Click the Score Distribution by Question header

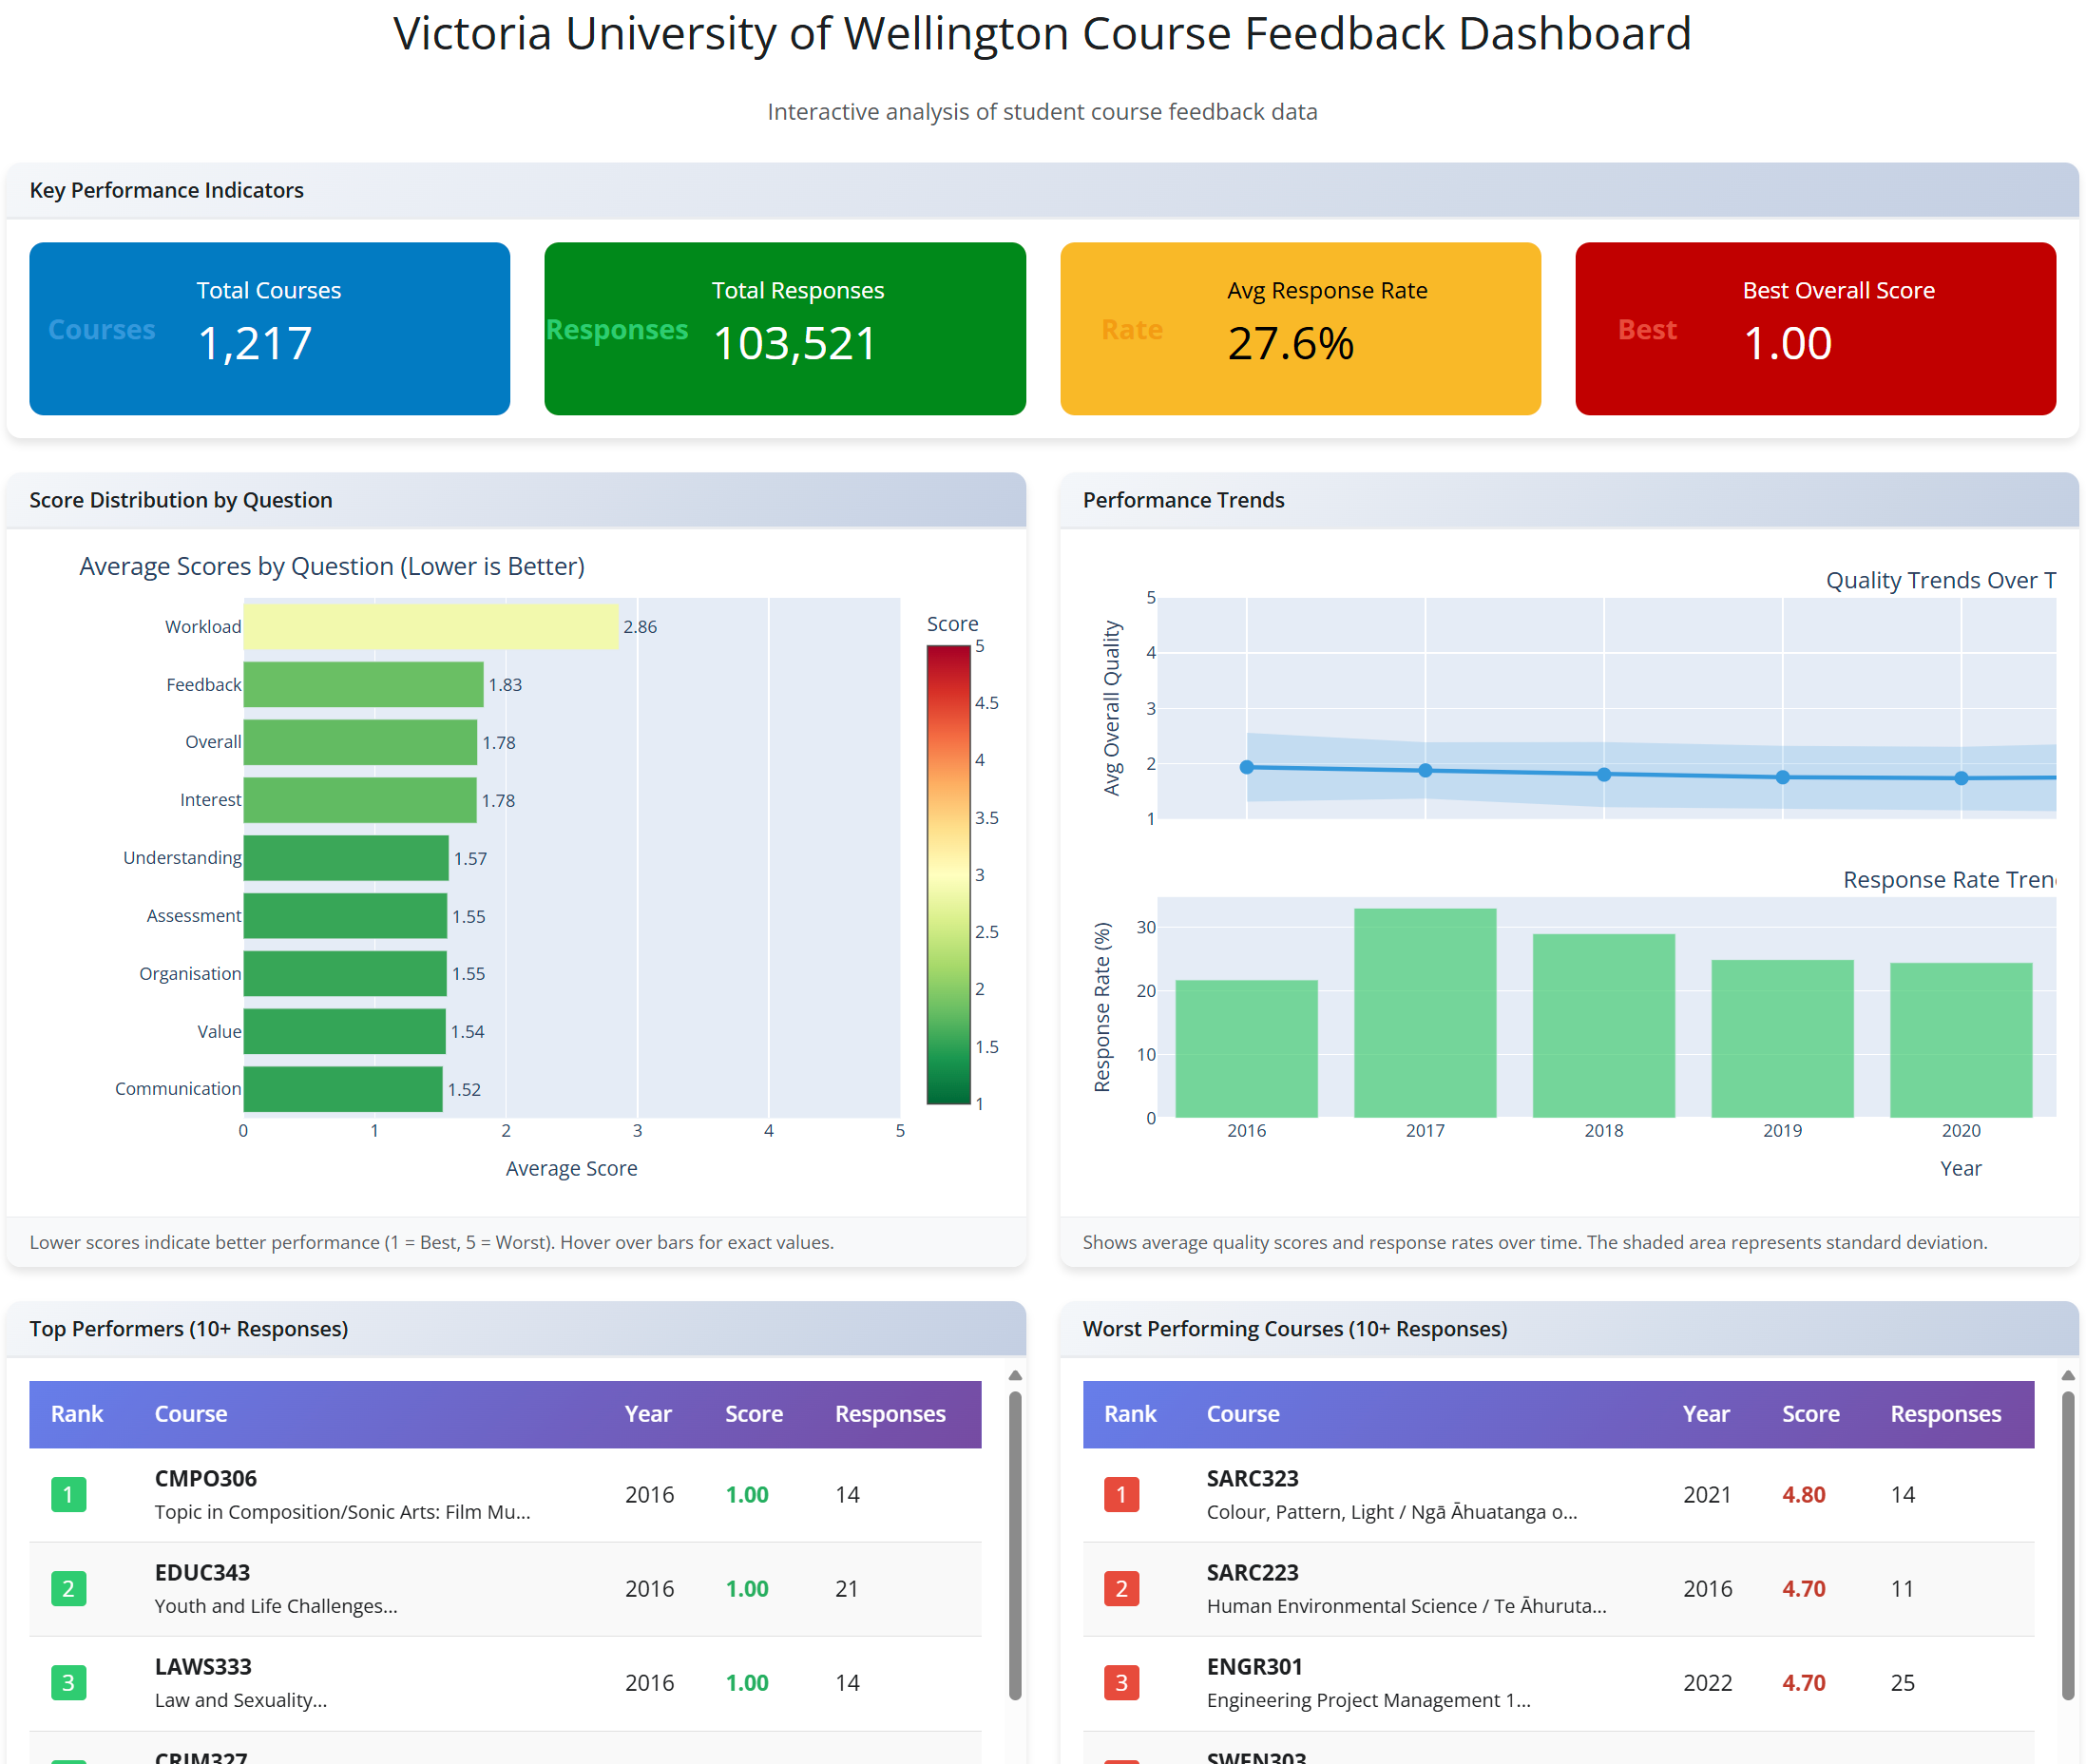coord(516,500)
